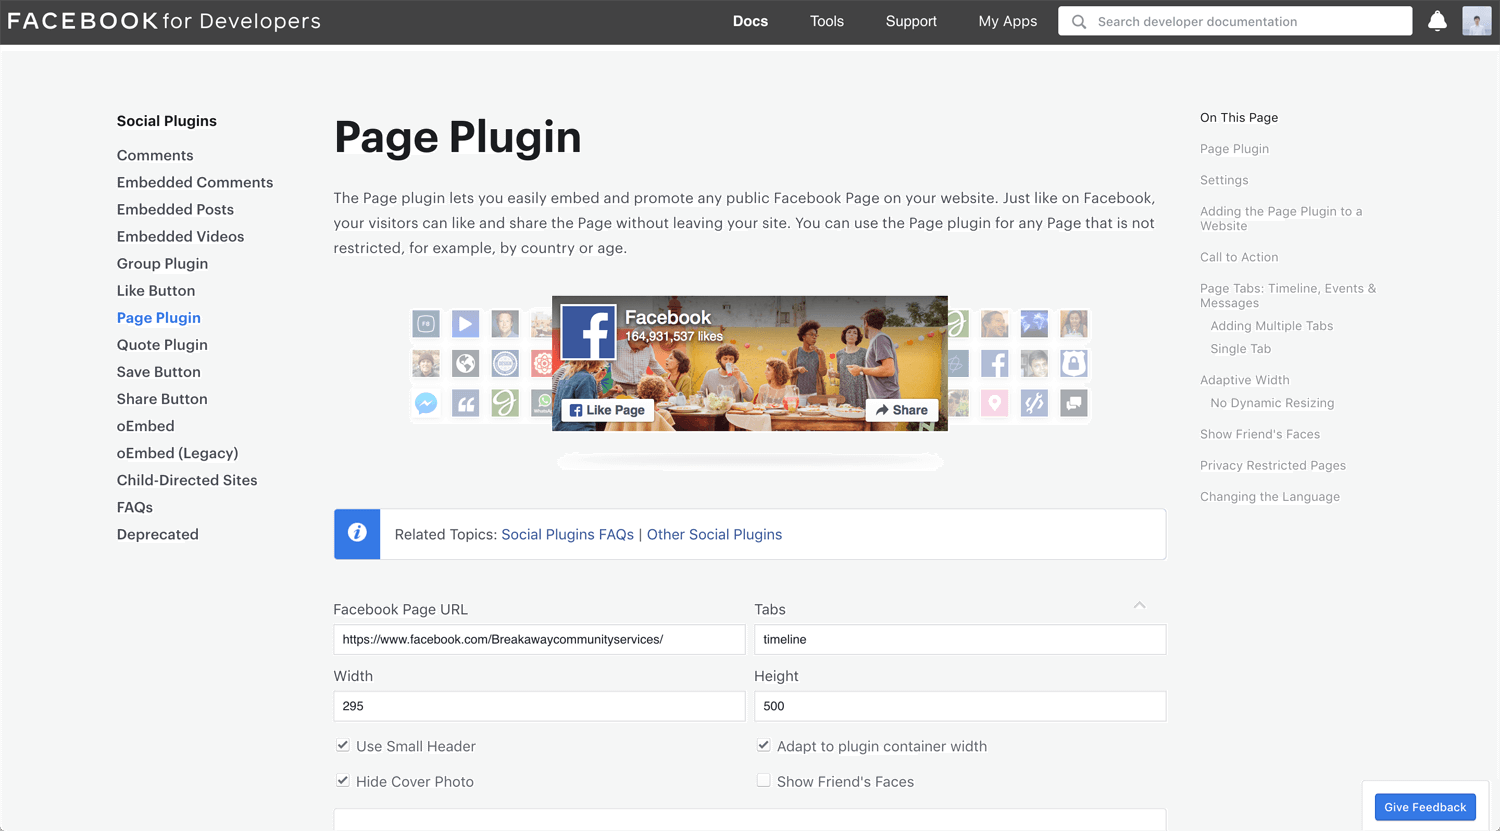Uncheck Adapt to plugin container width
The height and width of the screenshot is (831, 1500).
click(x=764, y=746)
